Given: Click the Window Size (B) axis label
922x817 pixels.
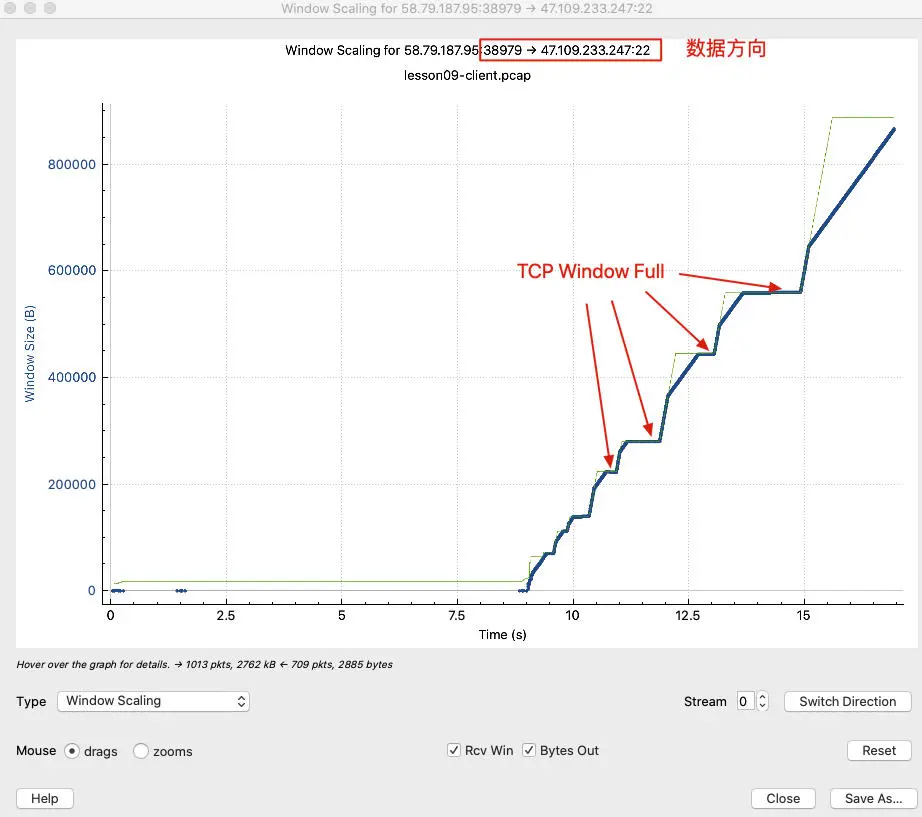Looking at the screenshot, I should click(29, 354).
